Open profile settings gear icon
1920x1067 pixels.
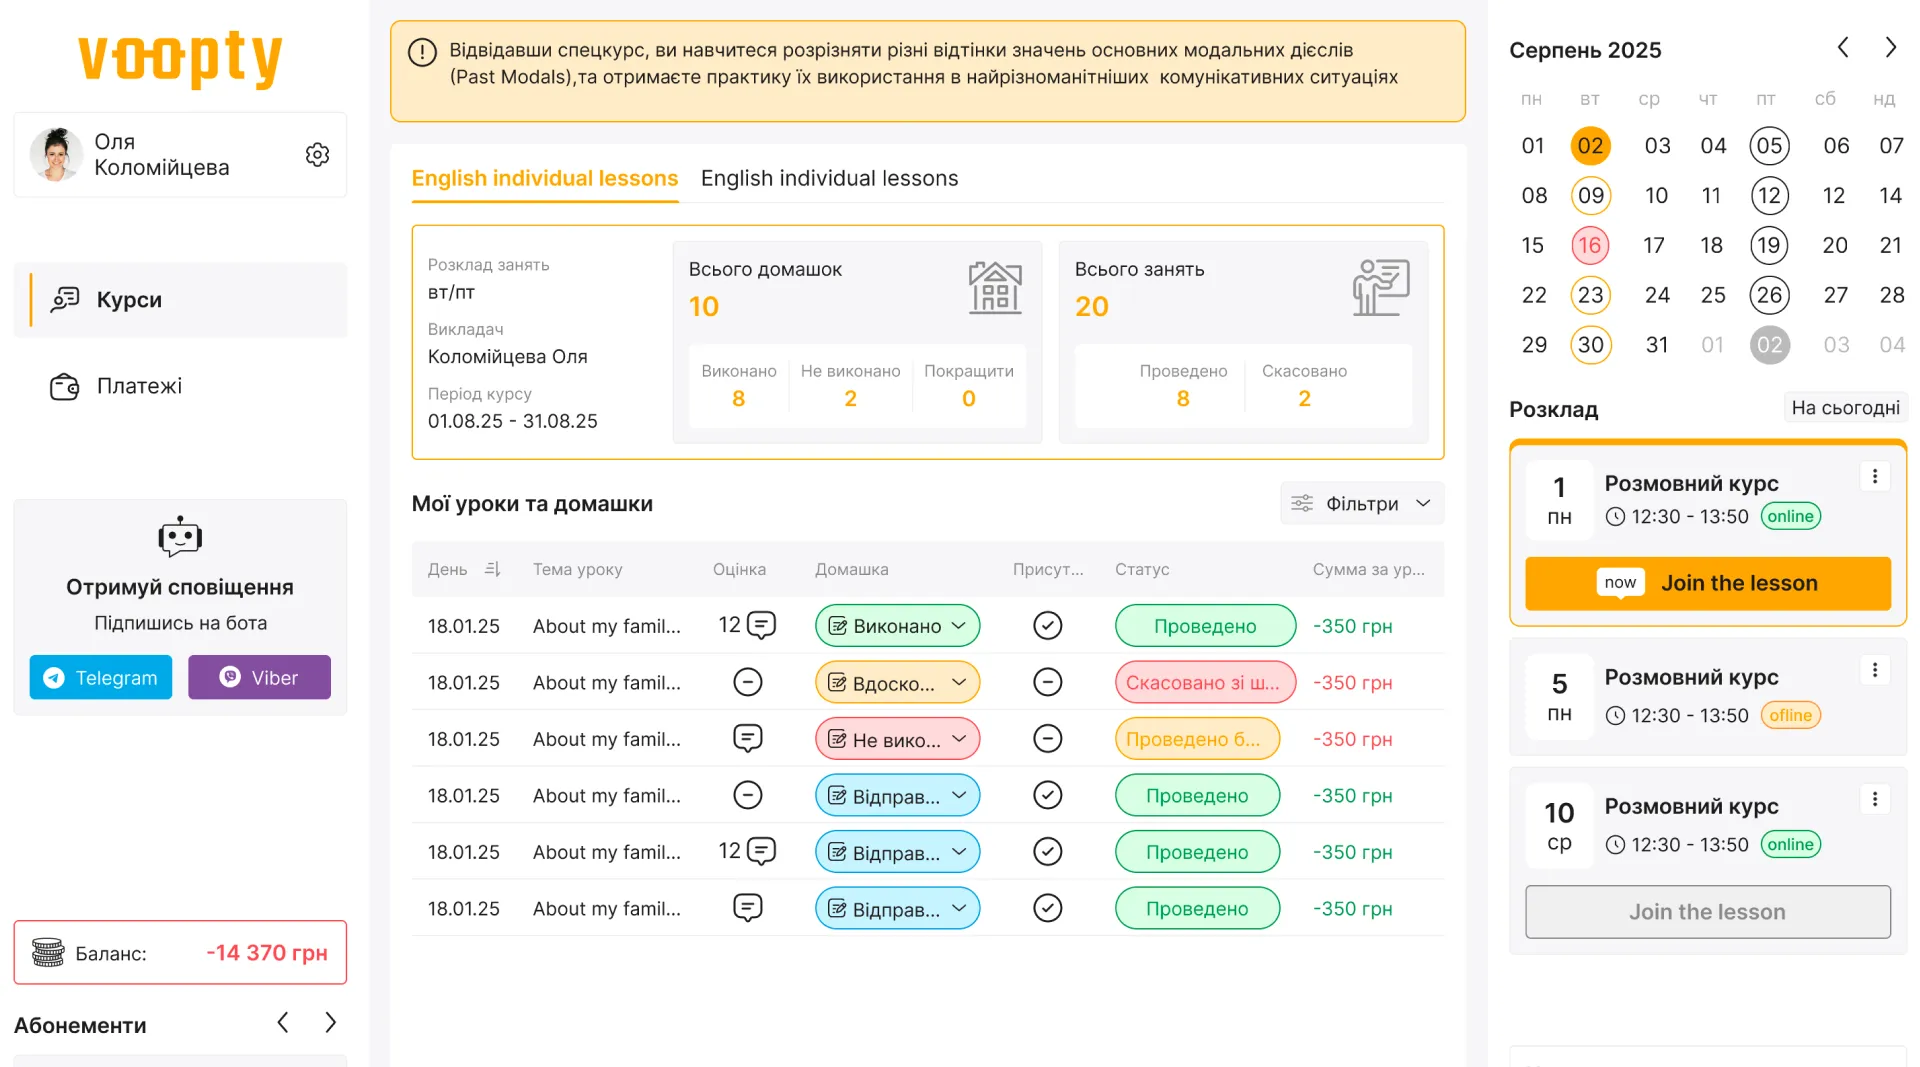[317, 155]
